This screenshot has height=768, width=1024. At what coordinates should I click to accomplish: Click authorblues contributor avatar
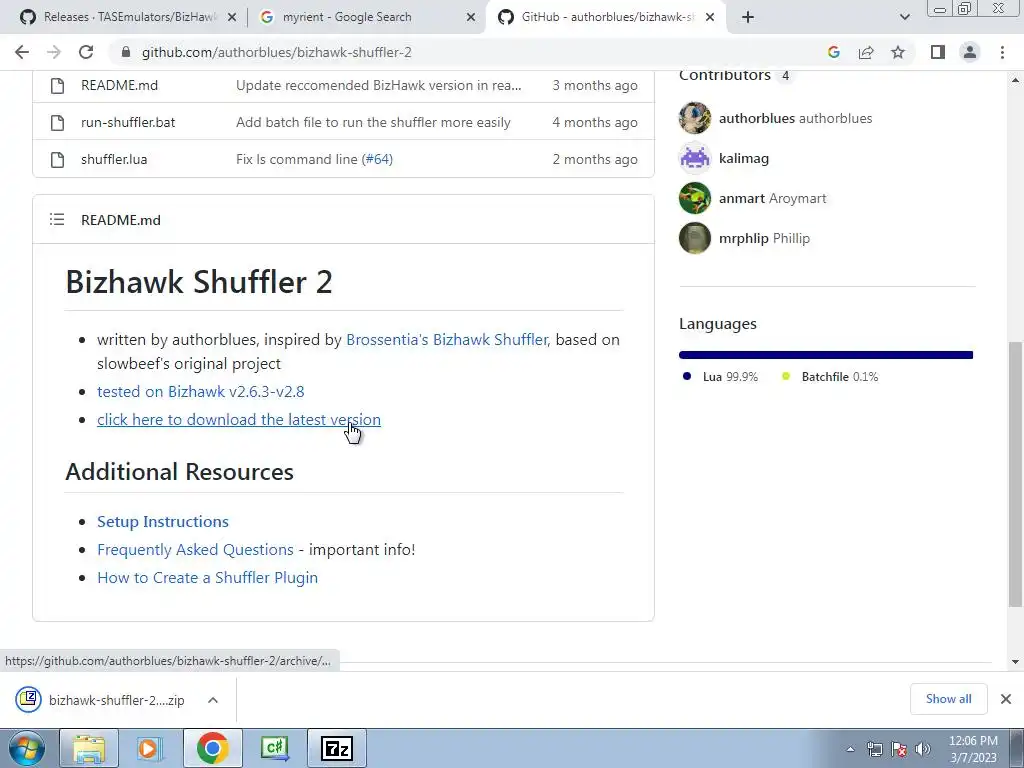click(695, 118)
